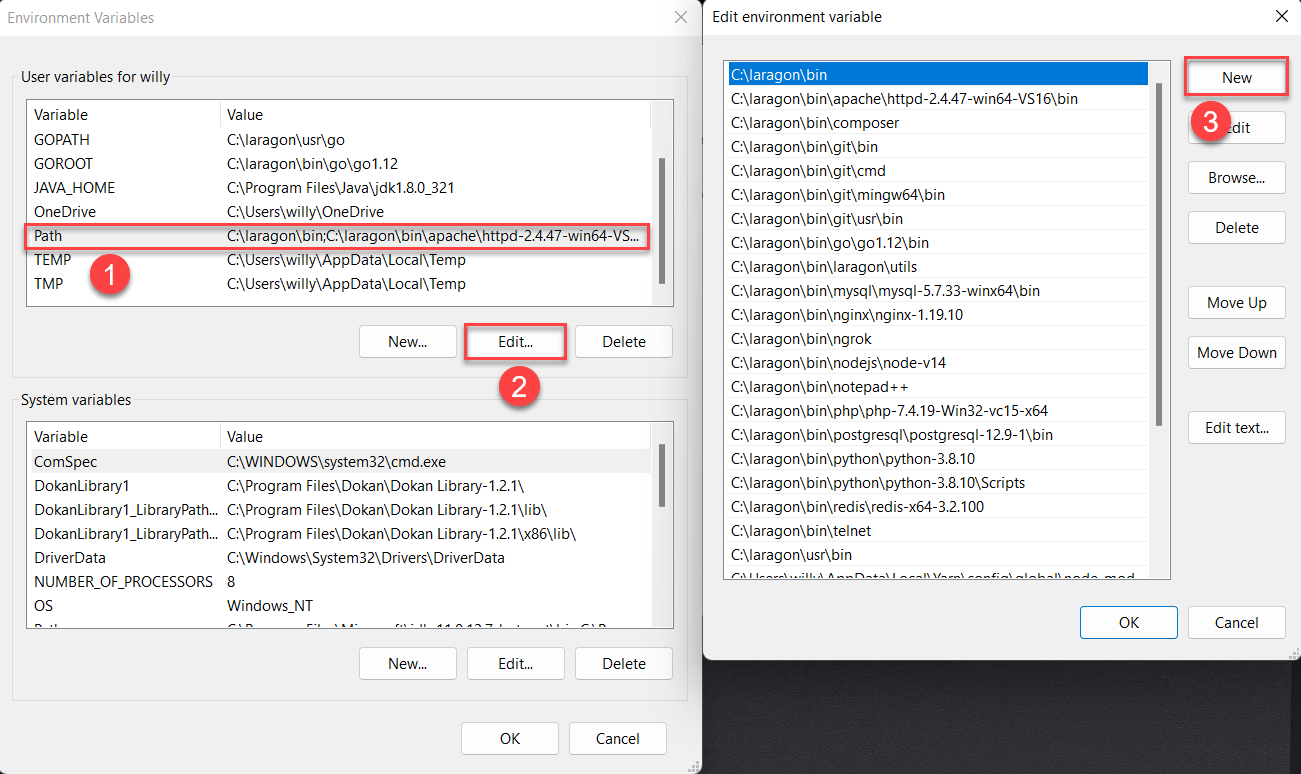Select the ComSpec system variable
Viewport: 1301px width, 774px height.
[340, 462]
